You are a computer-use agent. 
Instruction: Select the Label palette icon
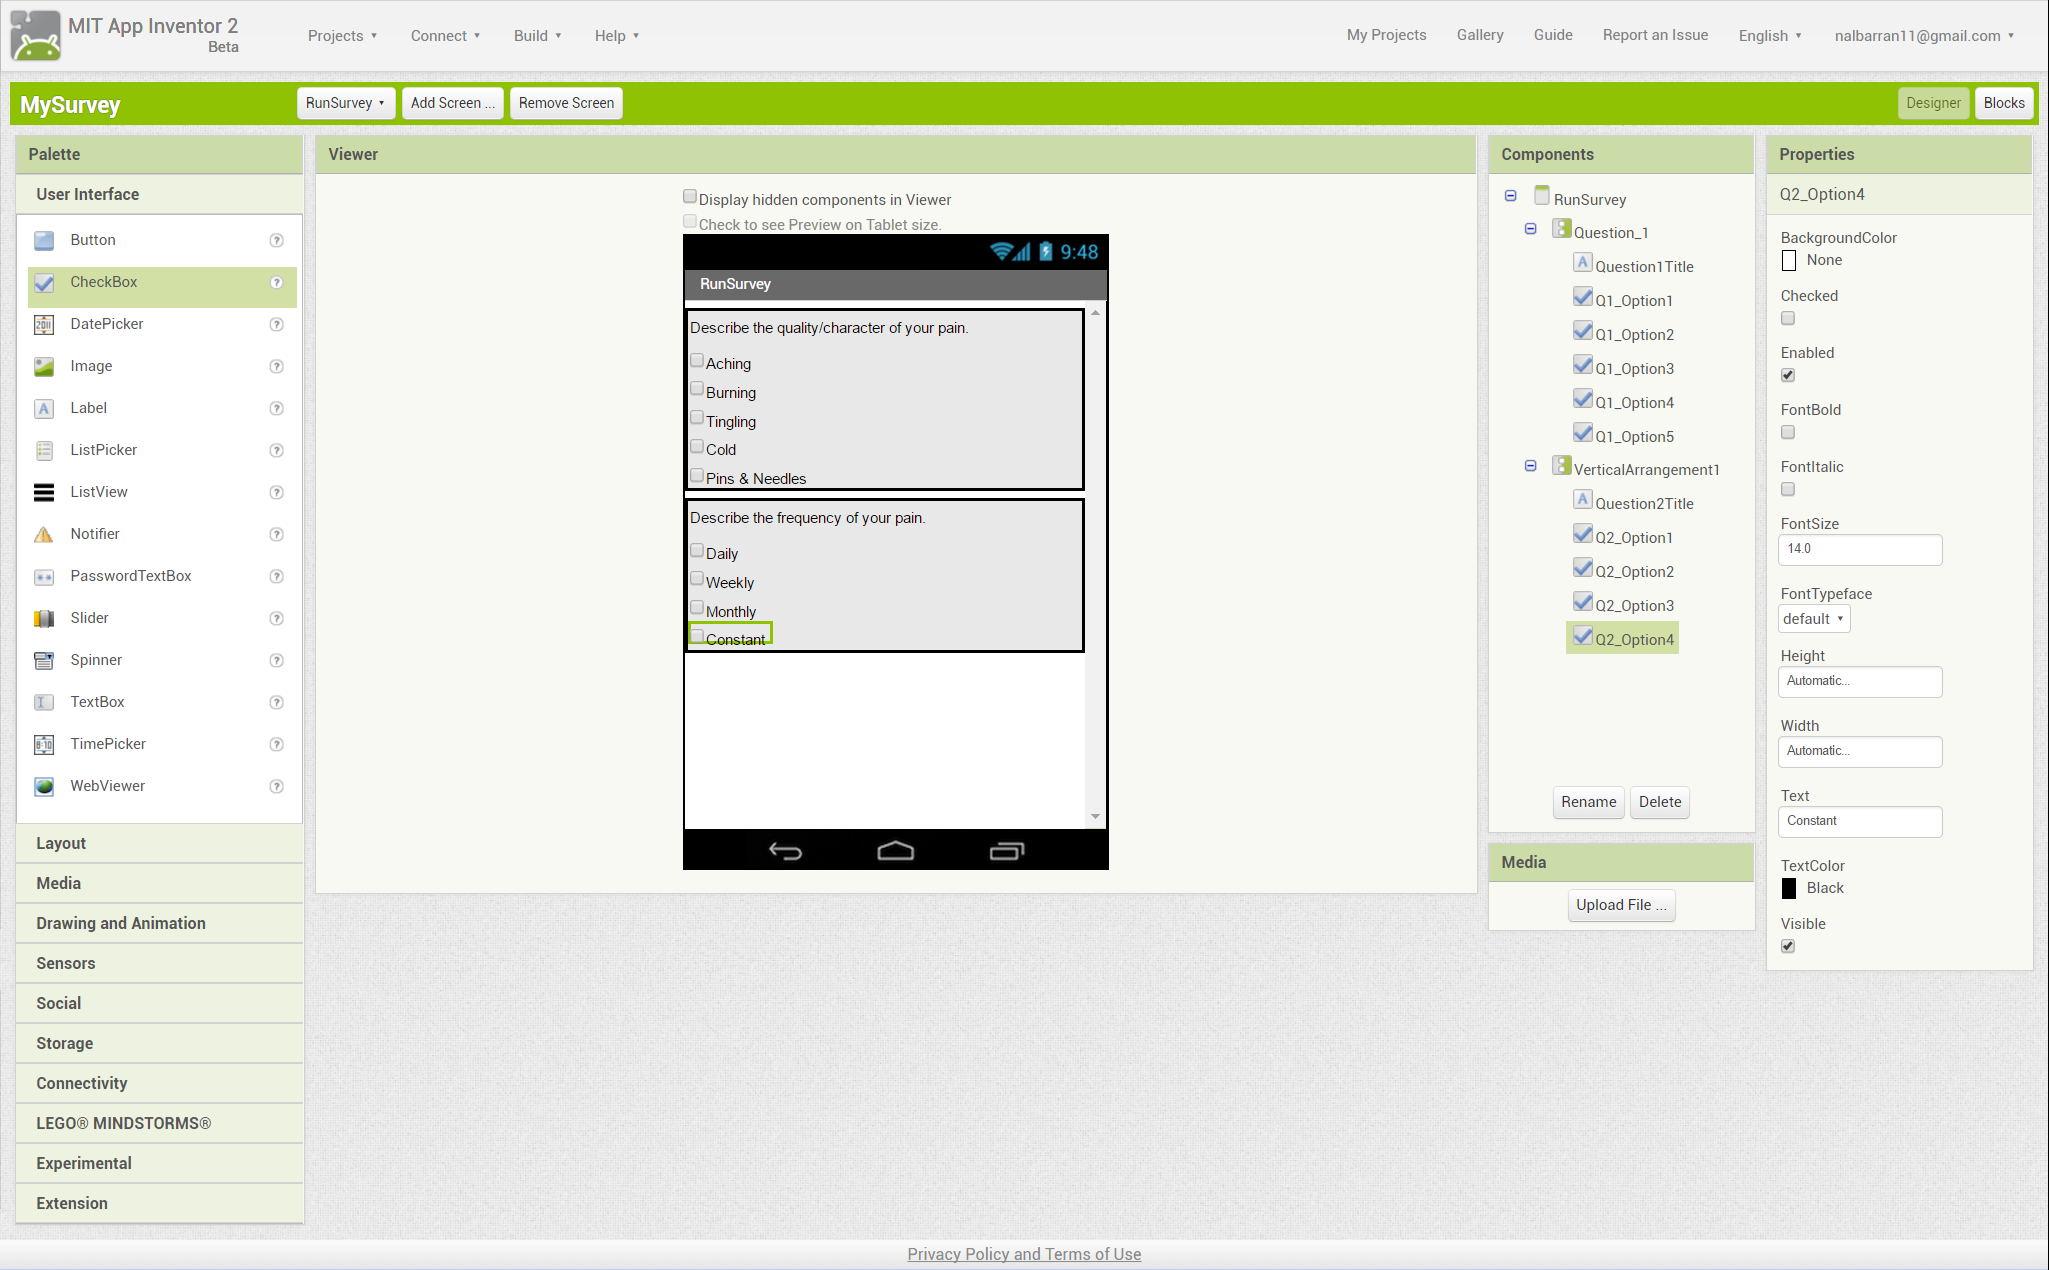pyautogui.click(x=44, y=408)
